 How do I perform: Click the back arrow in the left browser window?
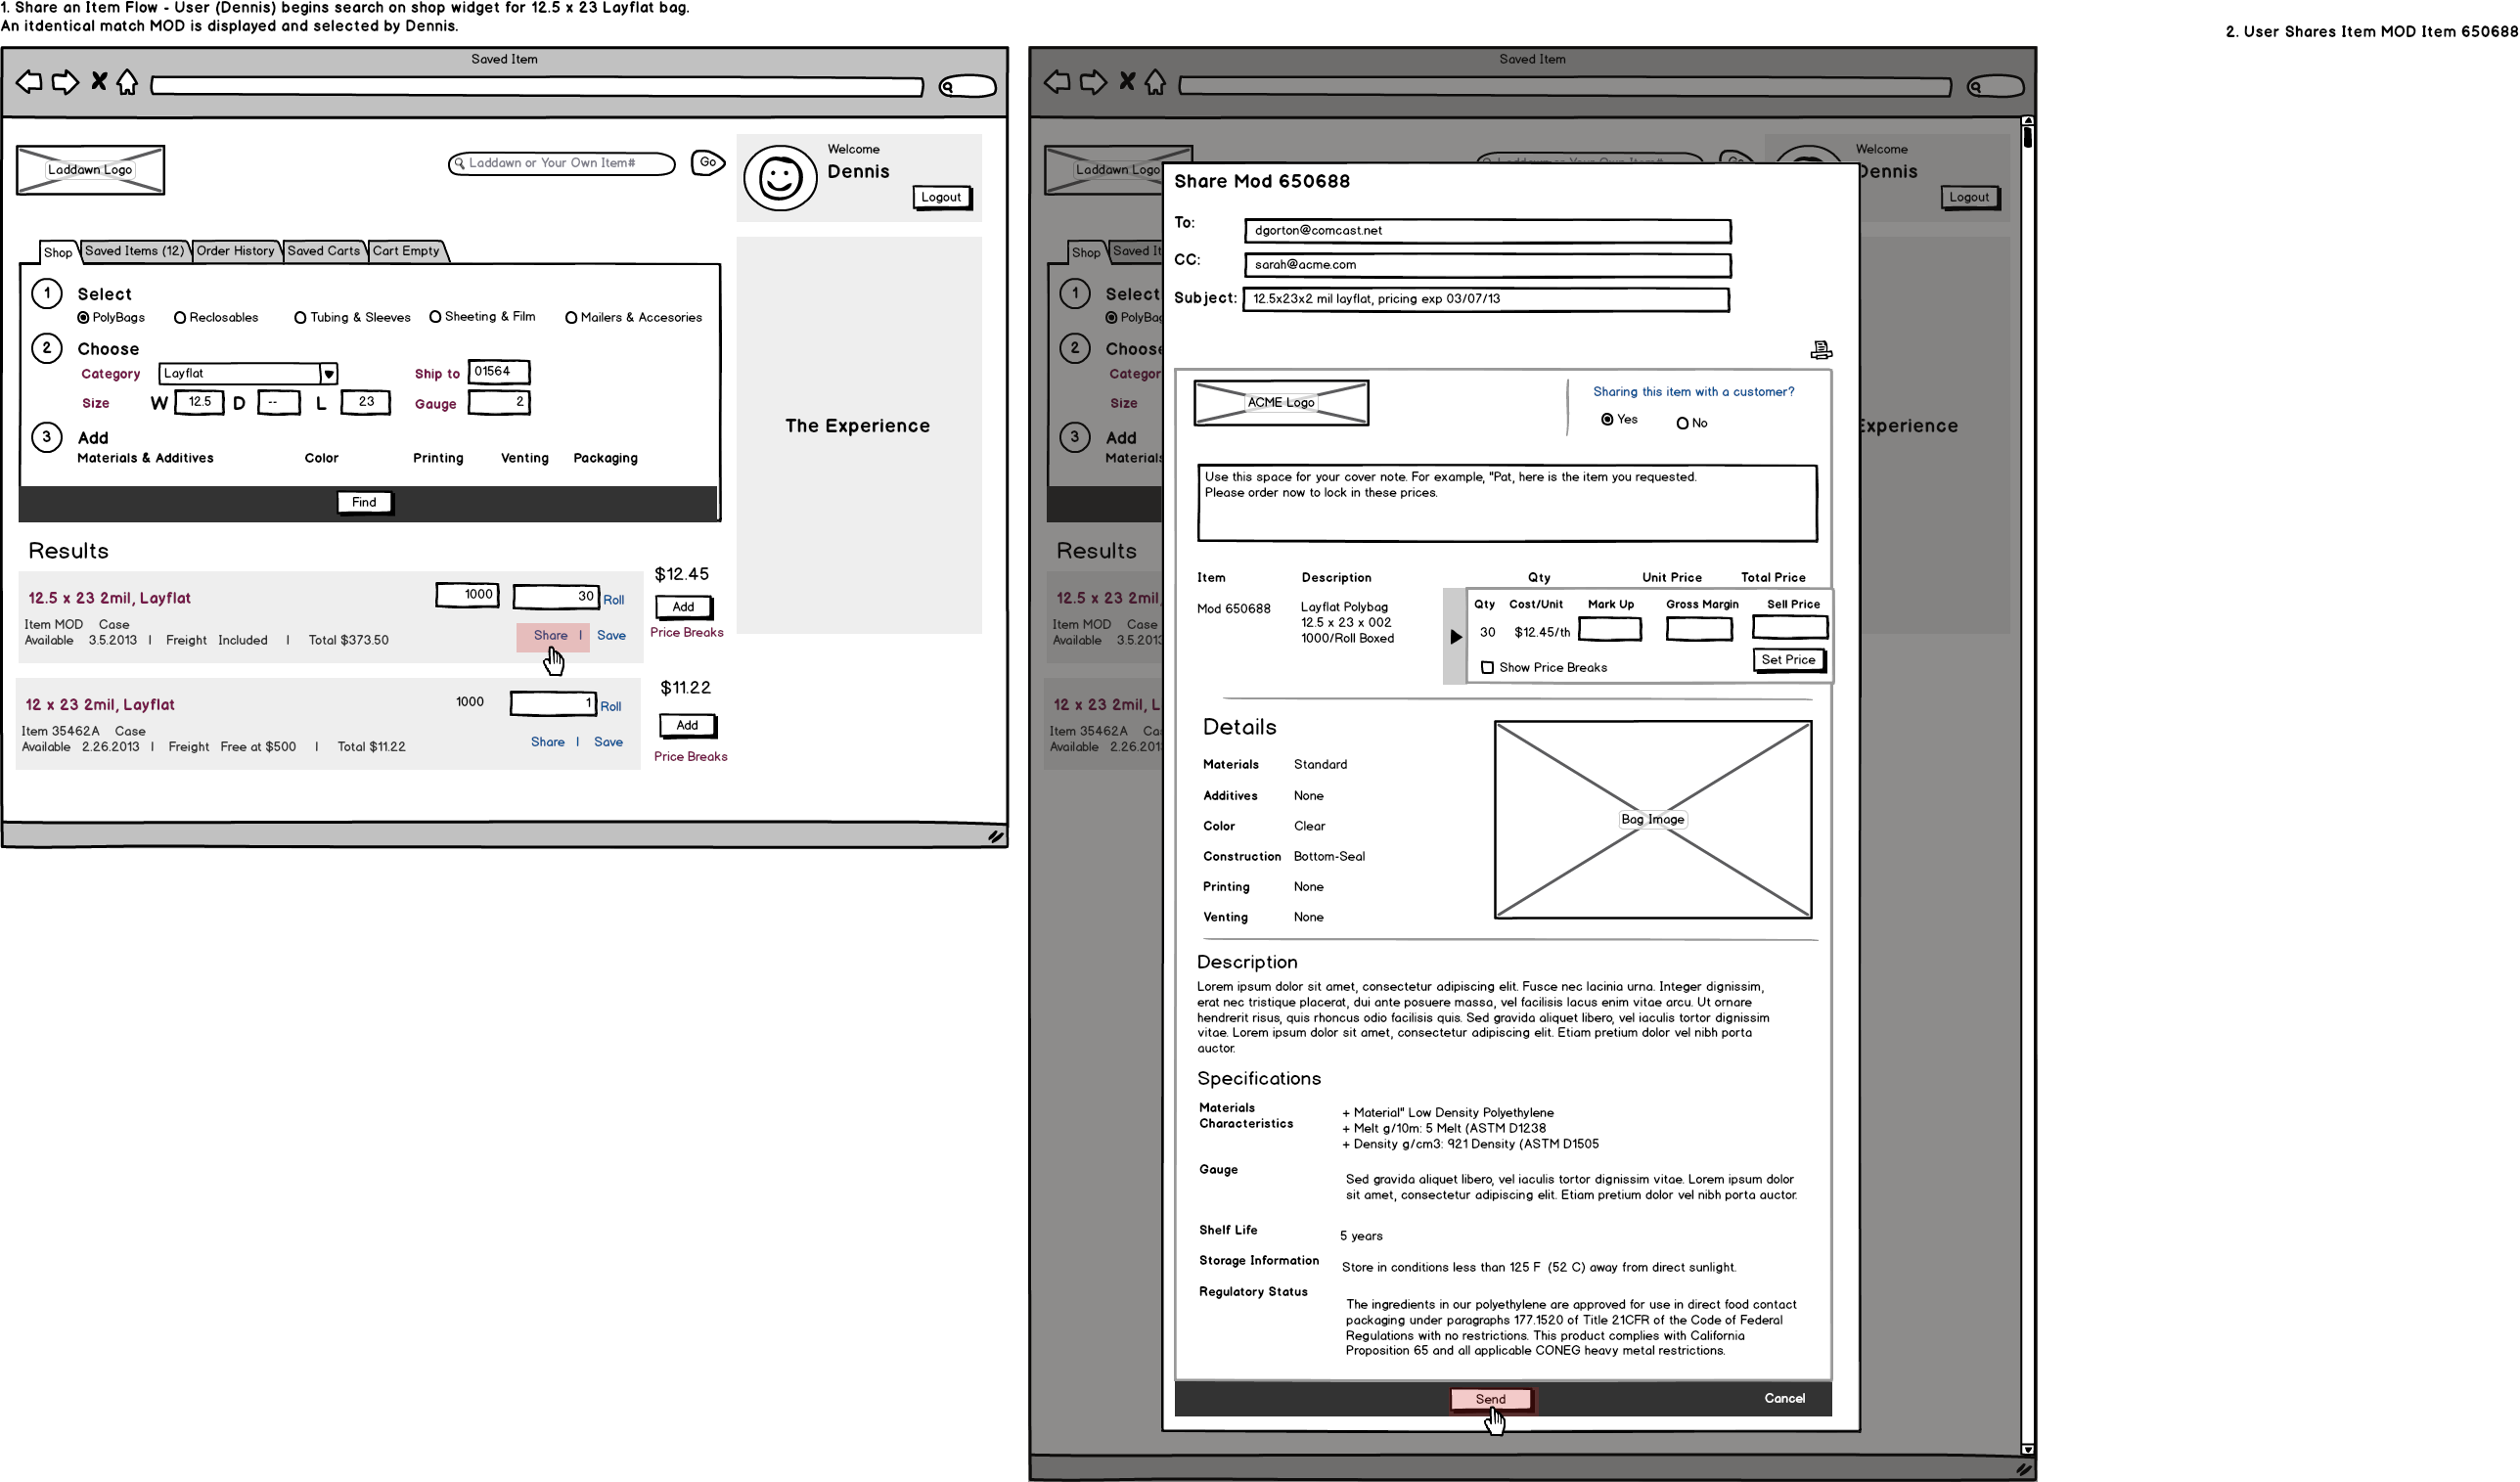[29, 82]
